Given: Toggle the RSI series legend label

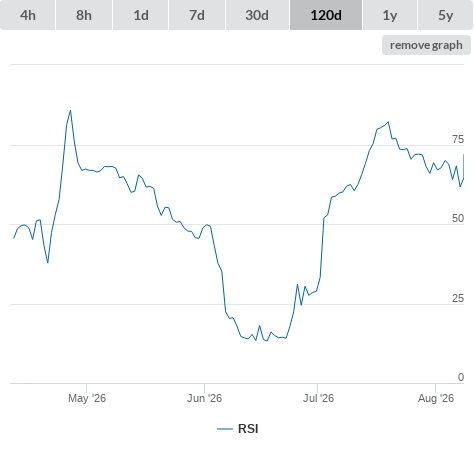Looking at the screenshot, I should [x=248, y=429].
